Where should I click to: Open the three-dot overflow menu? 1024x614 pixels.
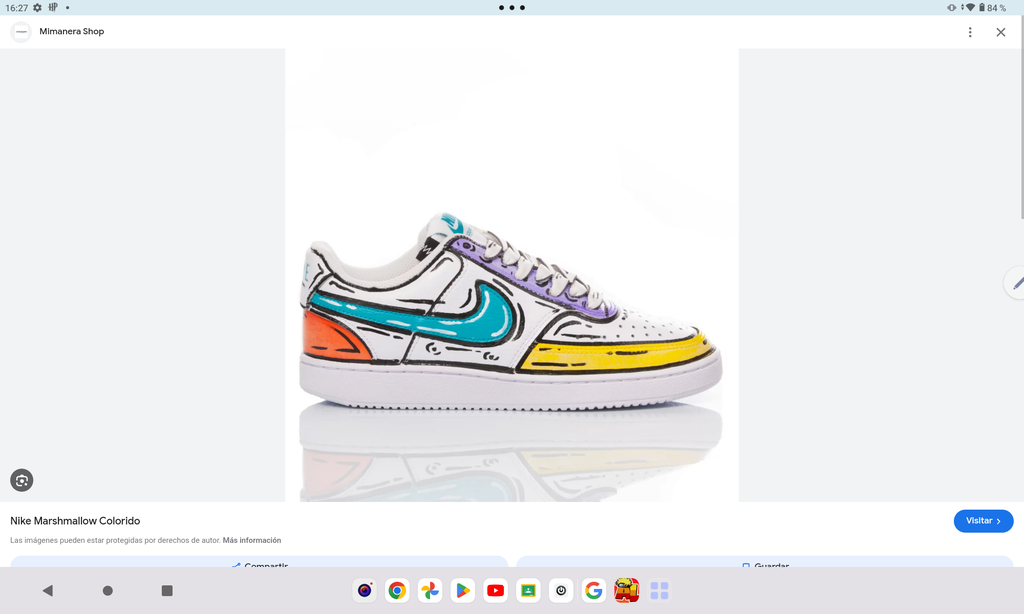click(x=970, y=32)
